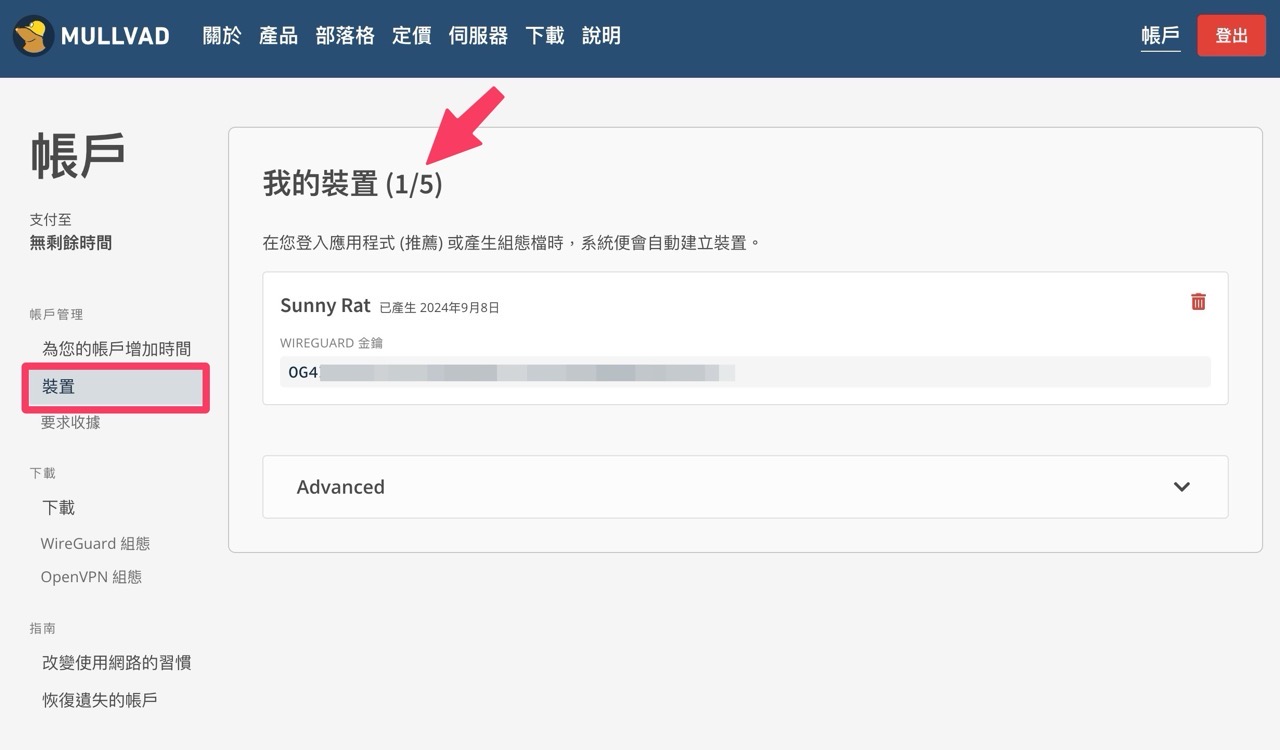This screenshot has height=750, width=1280.
Task: Click the 無剩餘時間 status text
Action: 71,243
